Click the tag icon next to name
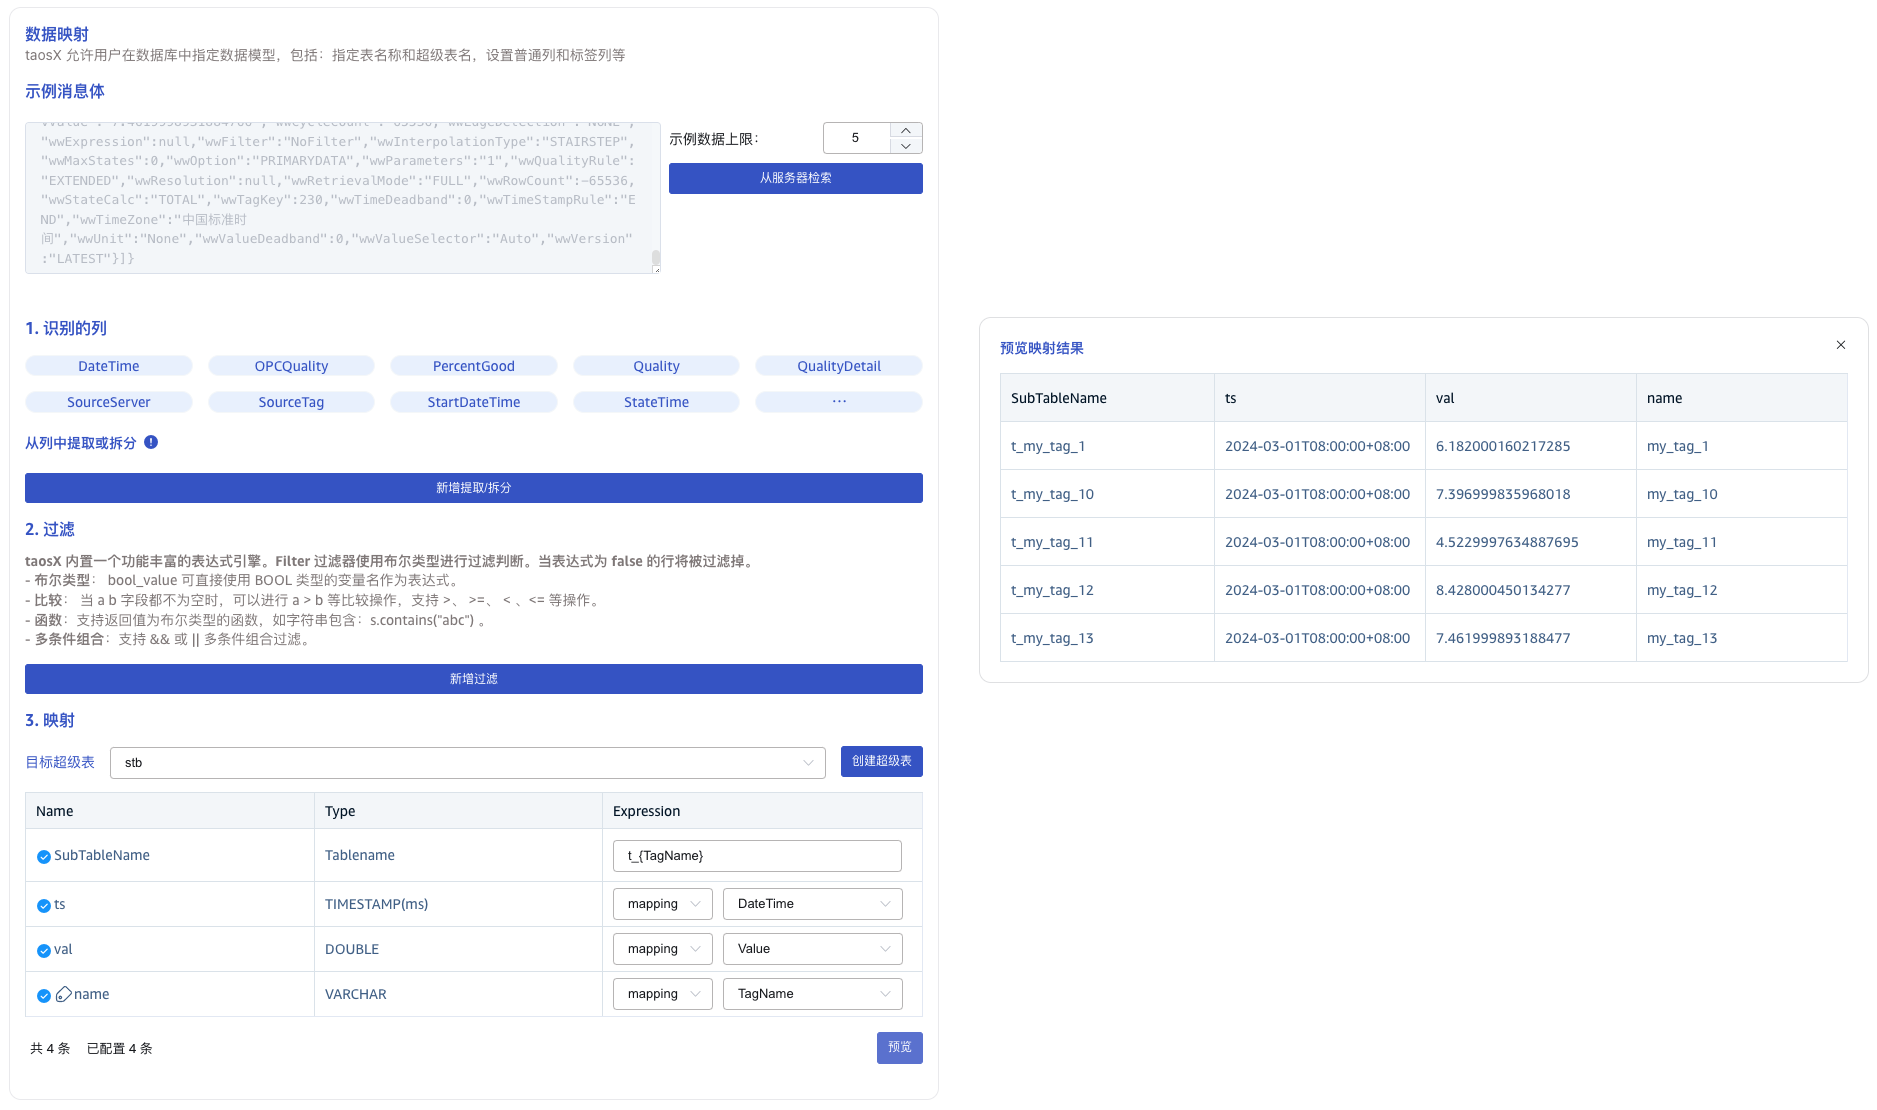 64,994
